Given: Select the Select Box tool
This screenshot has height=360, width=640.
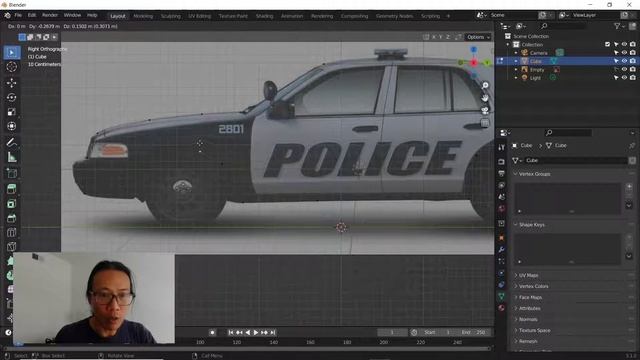Looking at the screenshot, I should 11,53.
